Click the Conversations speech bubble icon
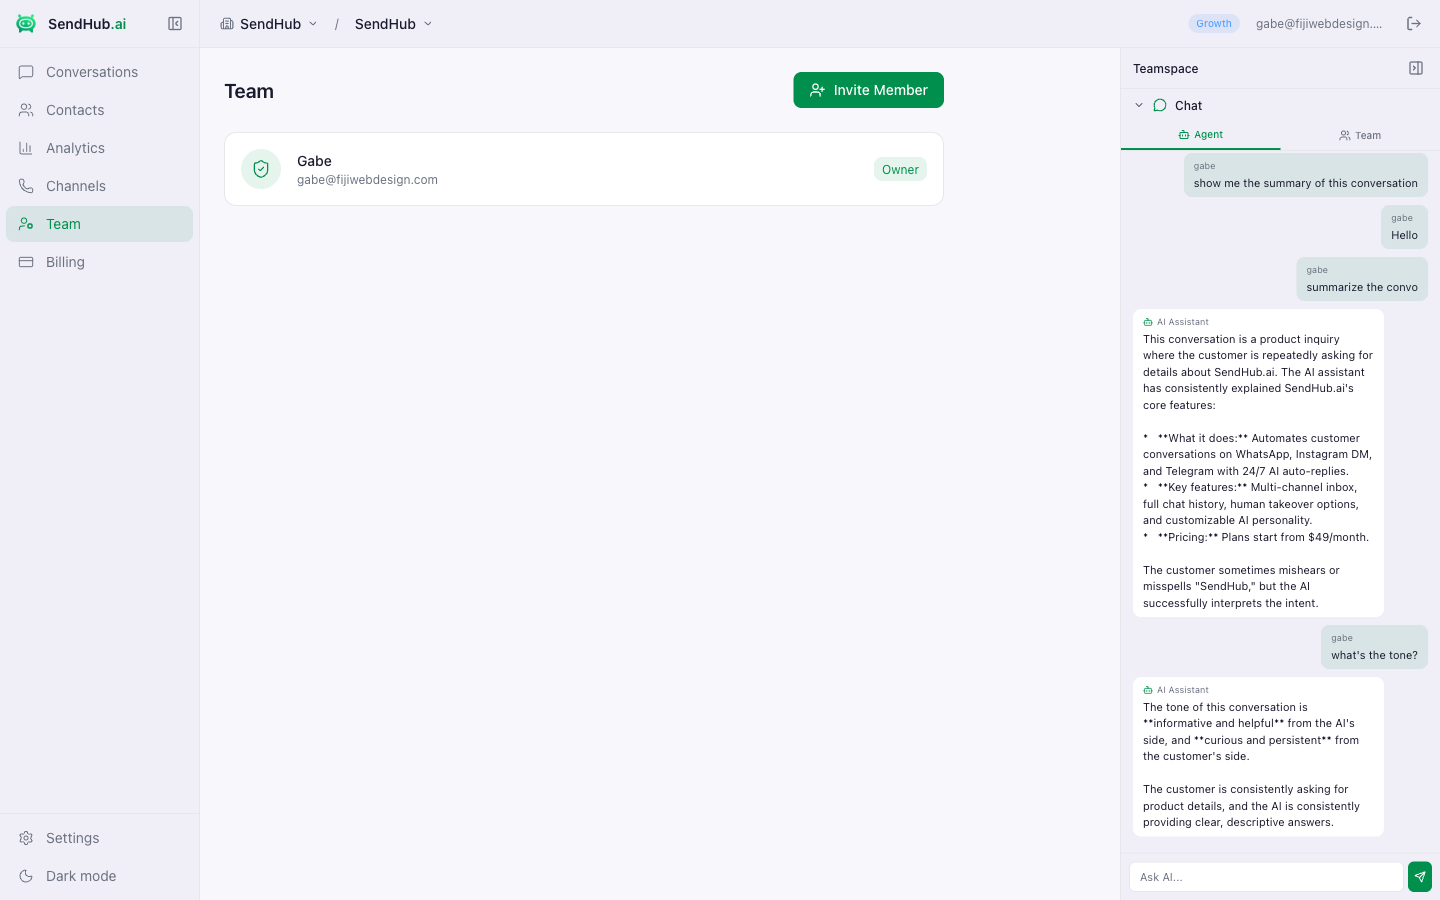Image resolution: width=1440 pixels, height=900 pixels. pos(26,72)
